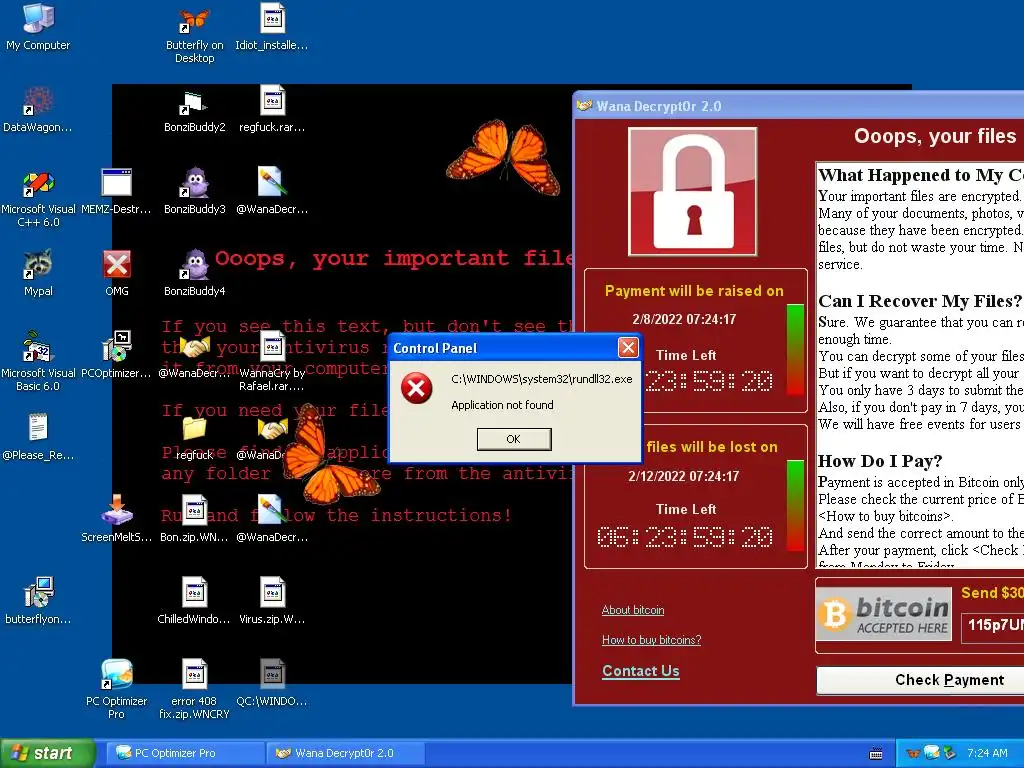Click the files lost time-left color bar

(795, 505)
